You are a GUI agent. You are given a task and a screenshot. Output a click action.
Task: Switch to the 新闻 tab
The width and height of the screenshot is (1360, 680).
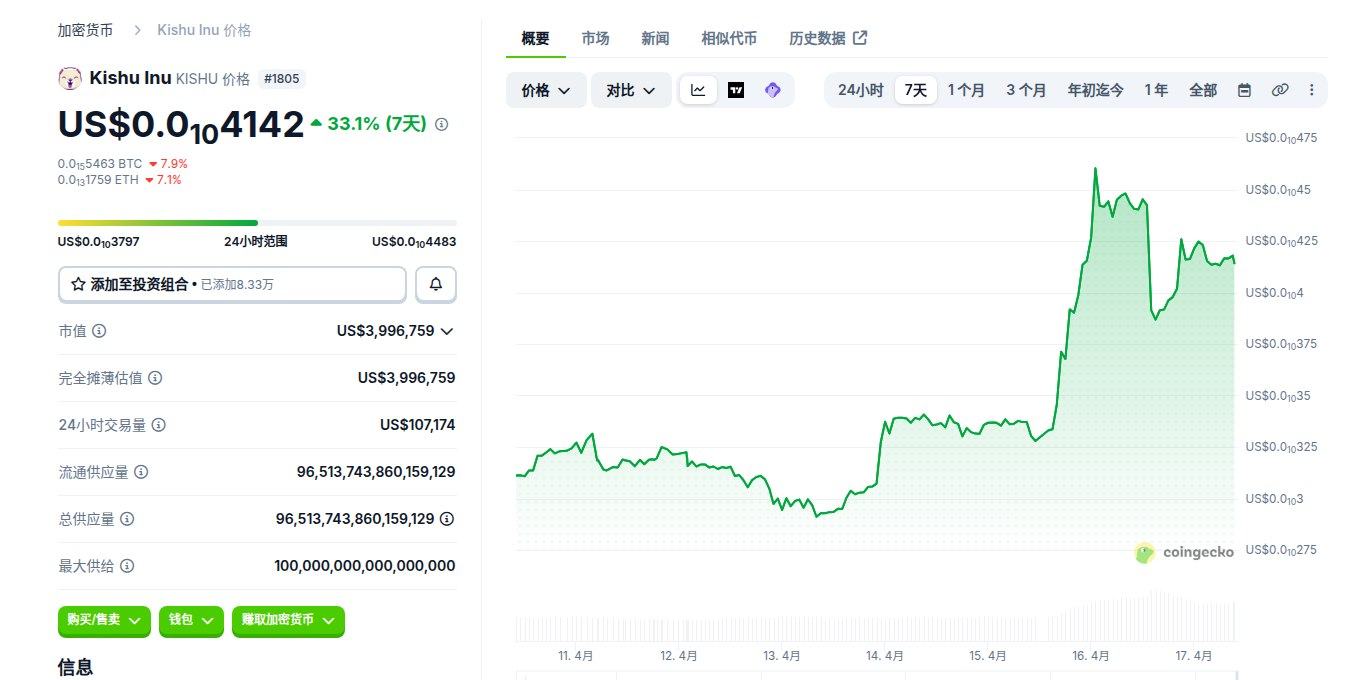coord(655,38)
